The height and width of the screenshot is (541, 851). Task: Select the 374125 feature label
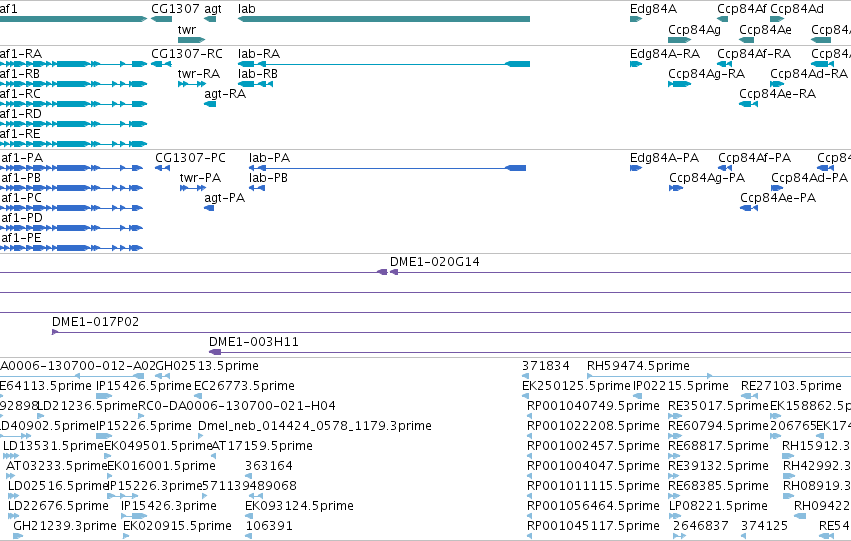click(765, 526)
